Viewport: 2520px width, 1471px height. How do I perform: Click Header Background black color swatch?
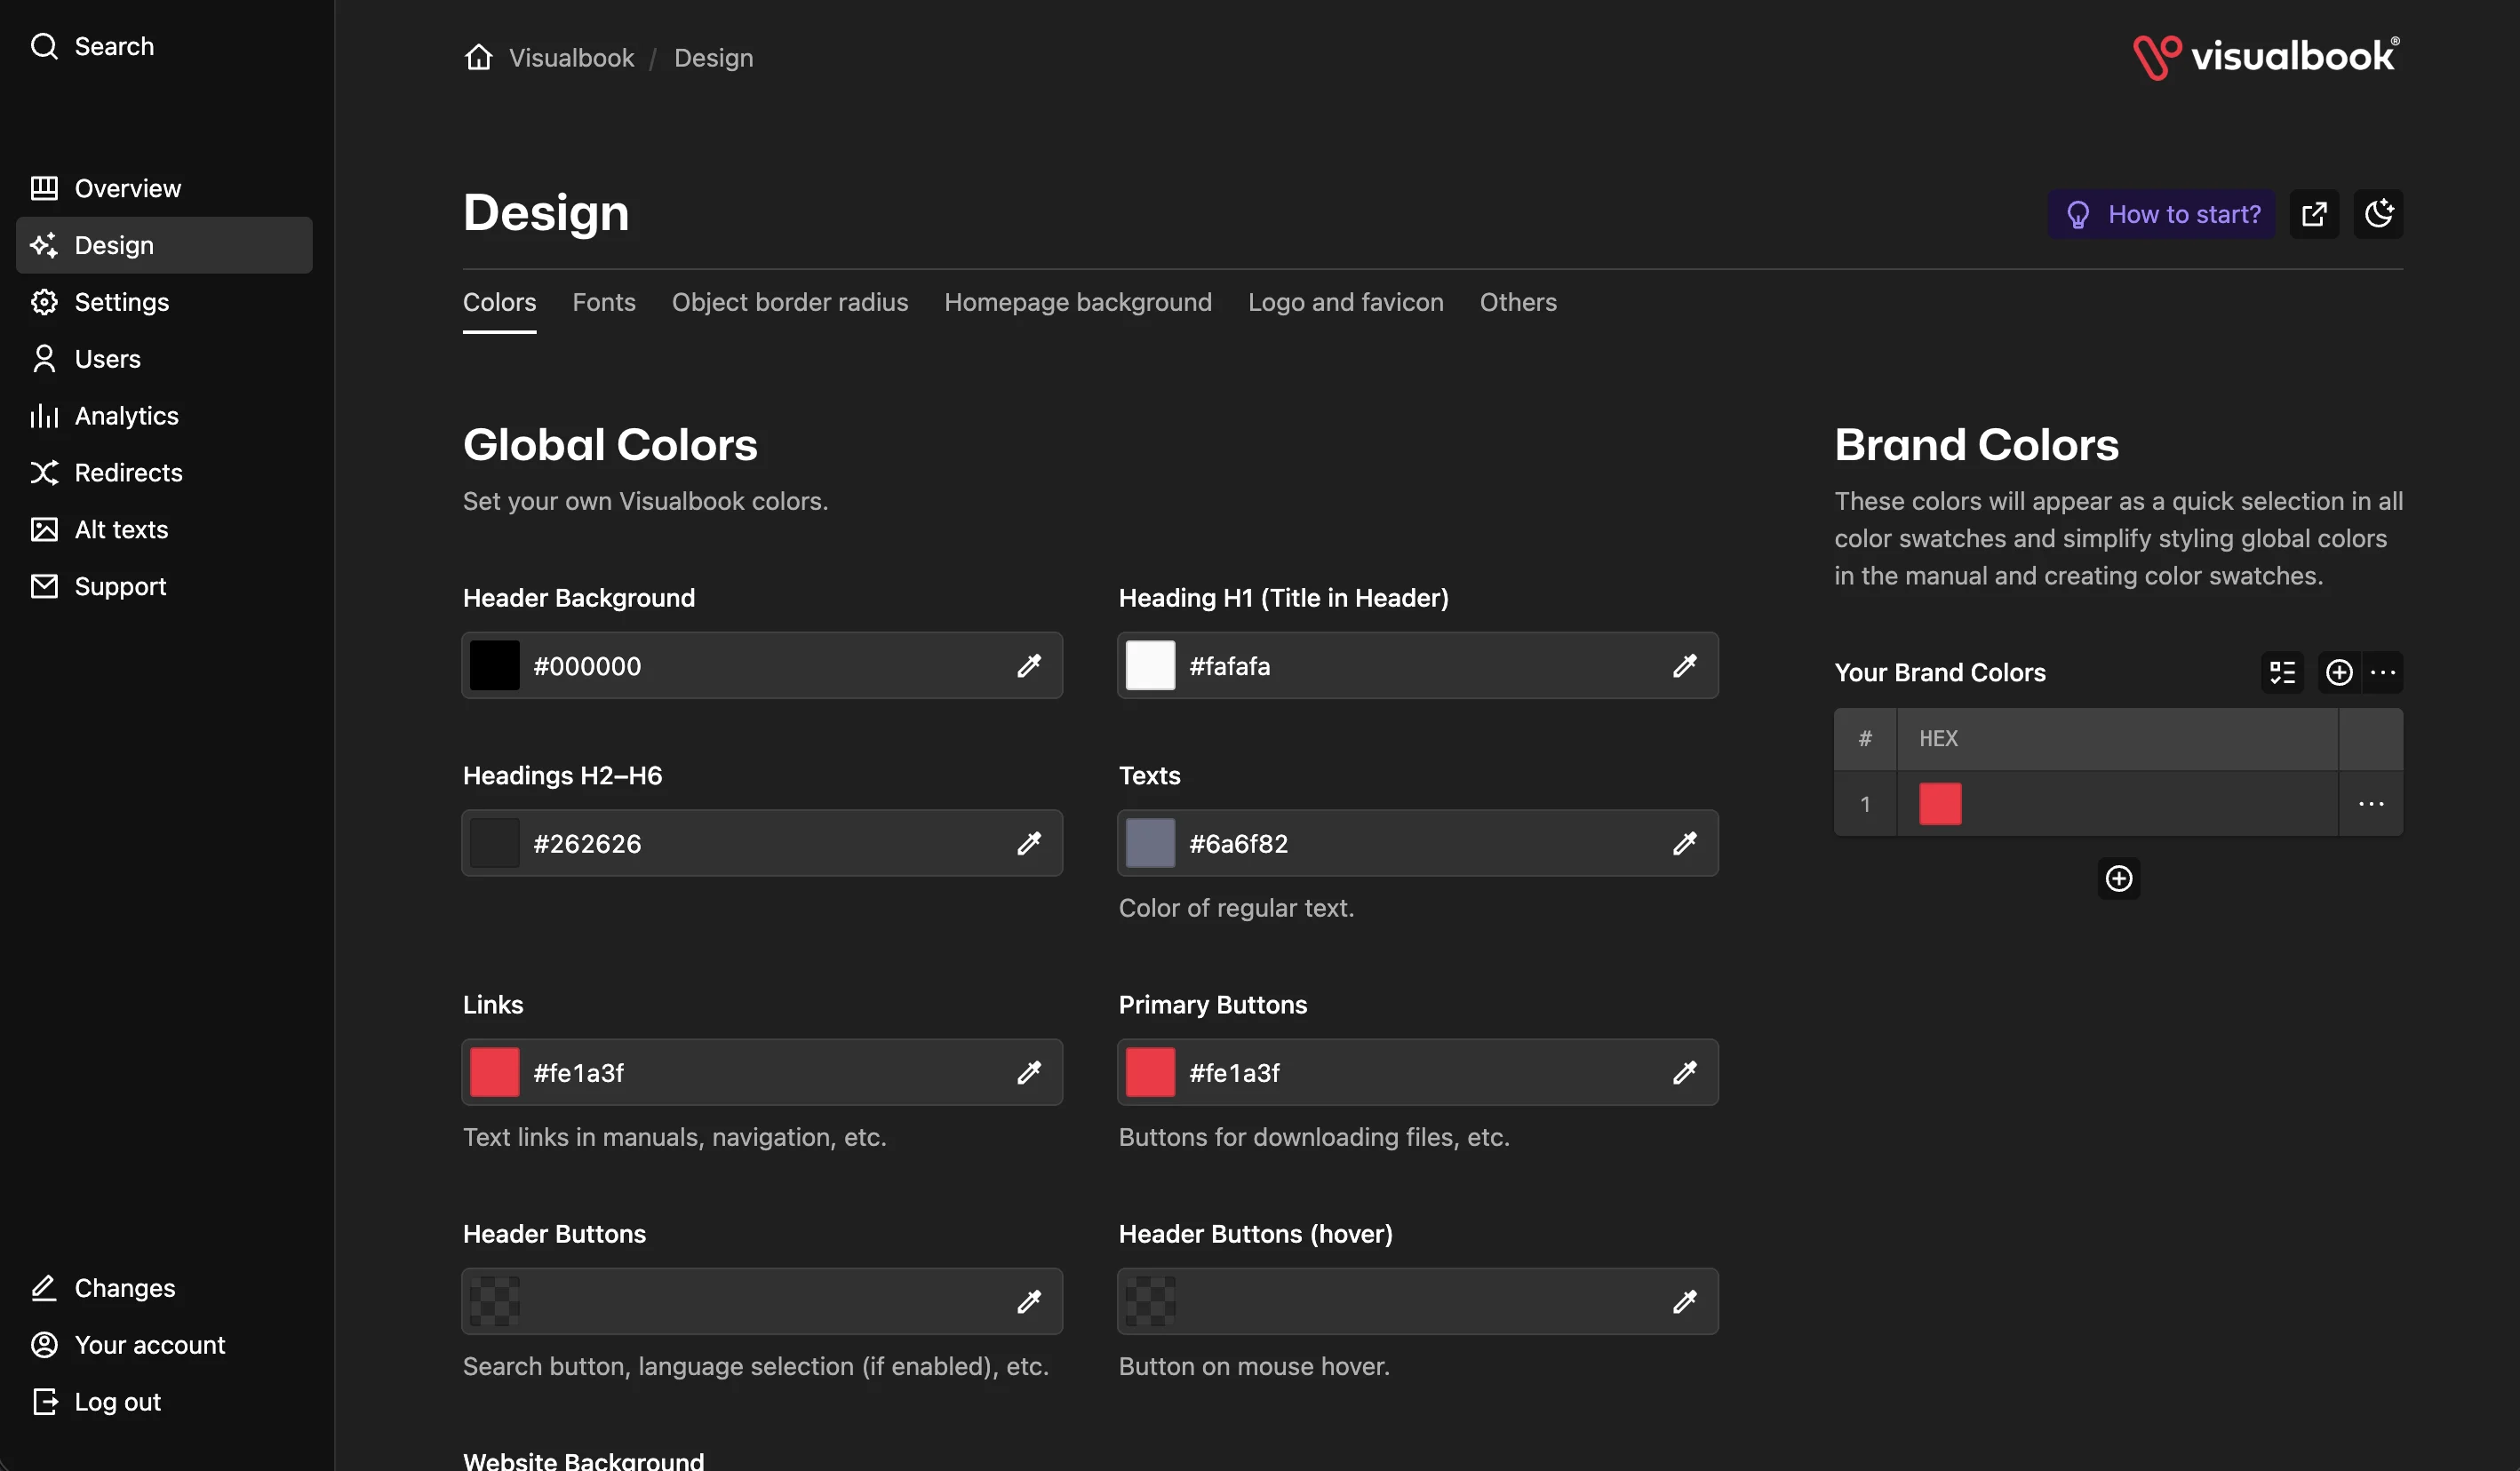pos(495,666)
